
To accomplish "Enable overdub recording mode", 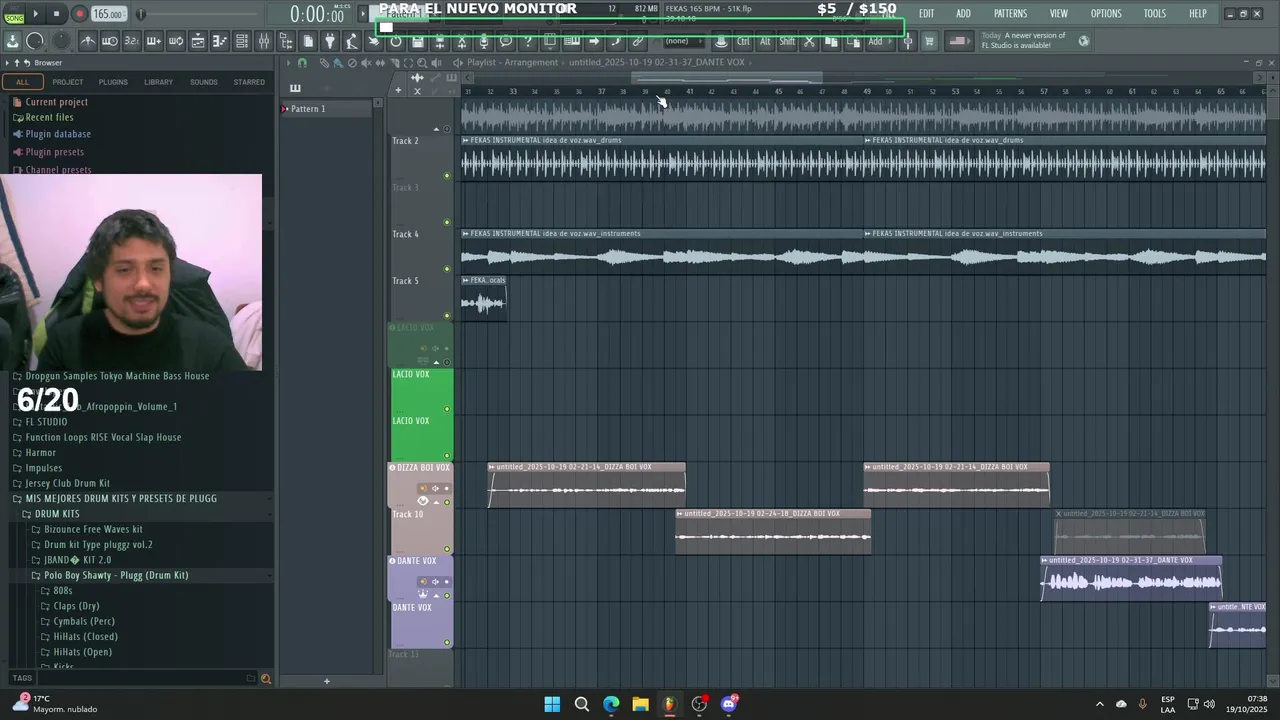I will point(153,41).
